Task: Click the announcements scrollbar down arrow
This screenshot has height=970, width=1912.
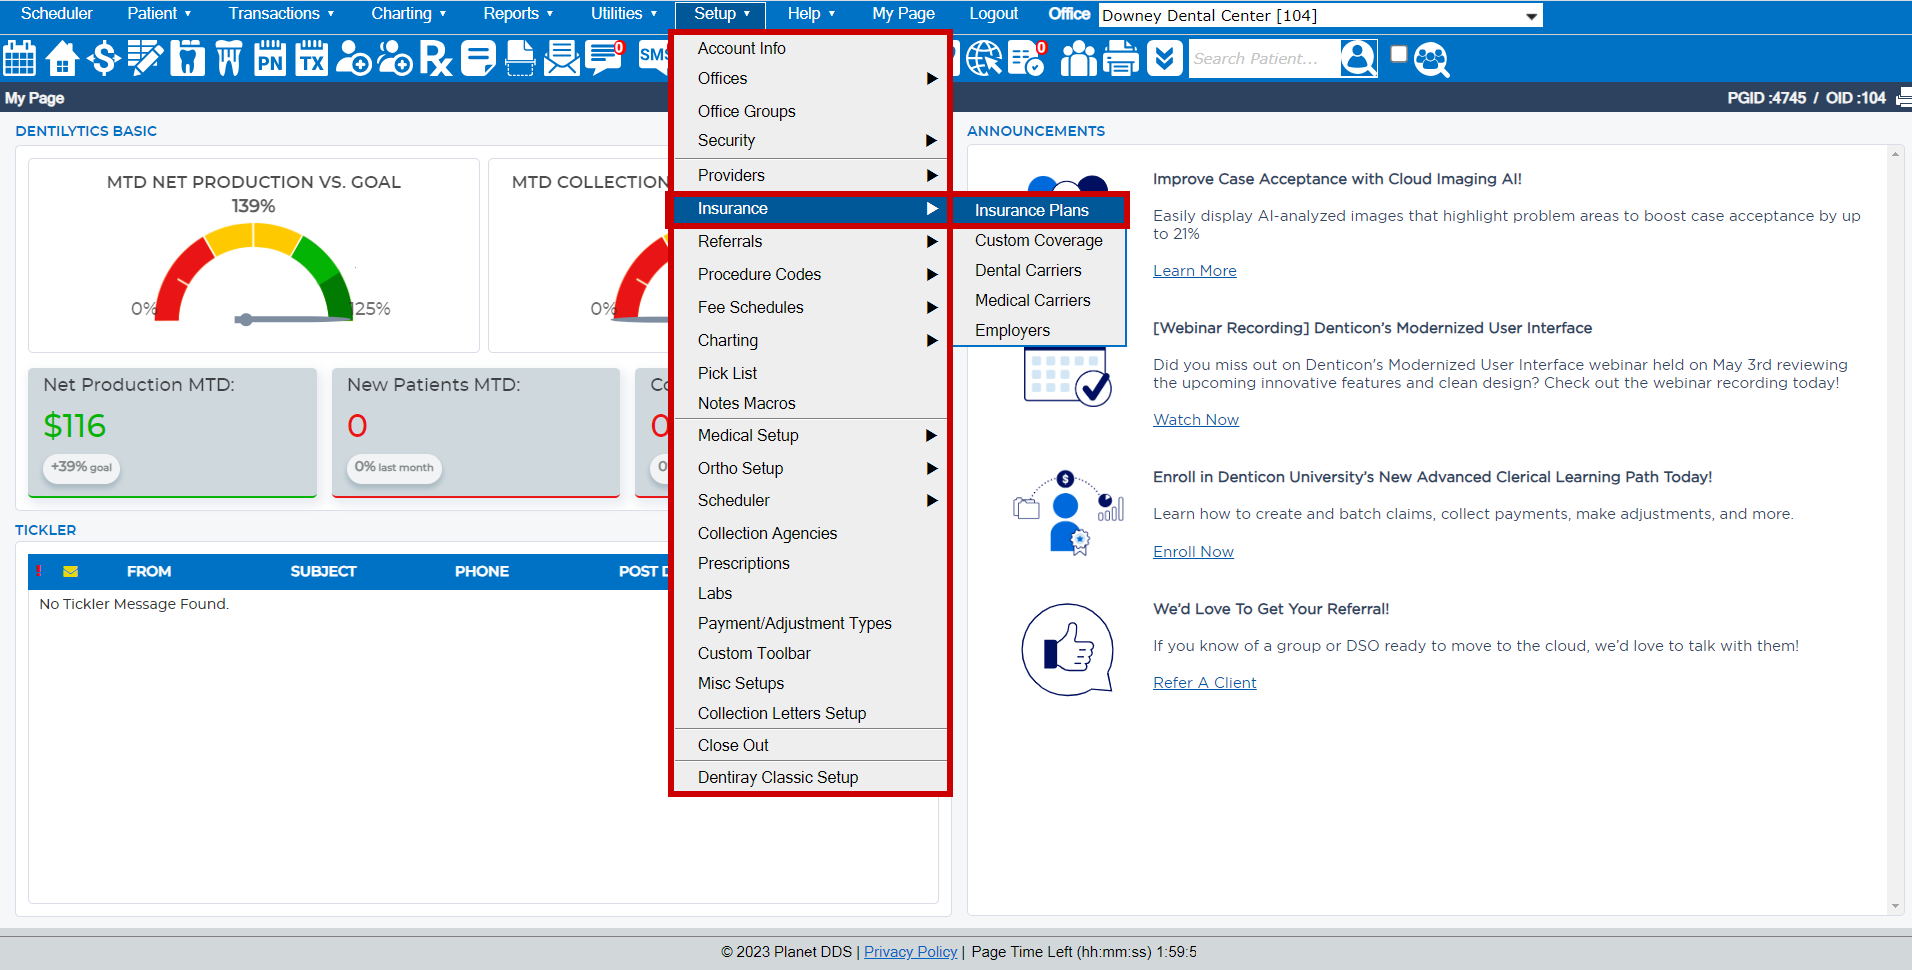Action: click(x=1895, y=906)
